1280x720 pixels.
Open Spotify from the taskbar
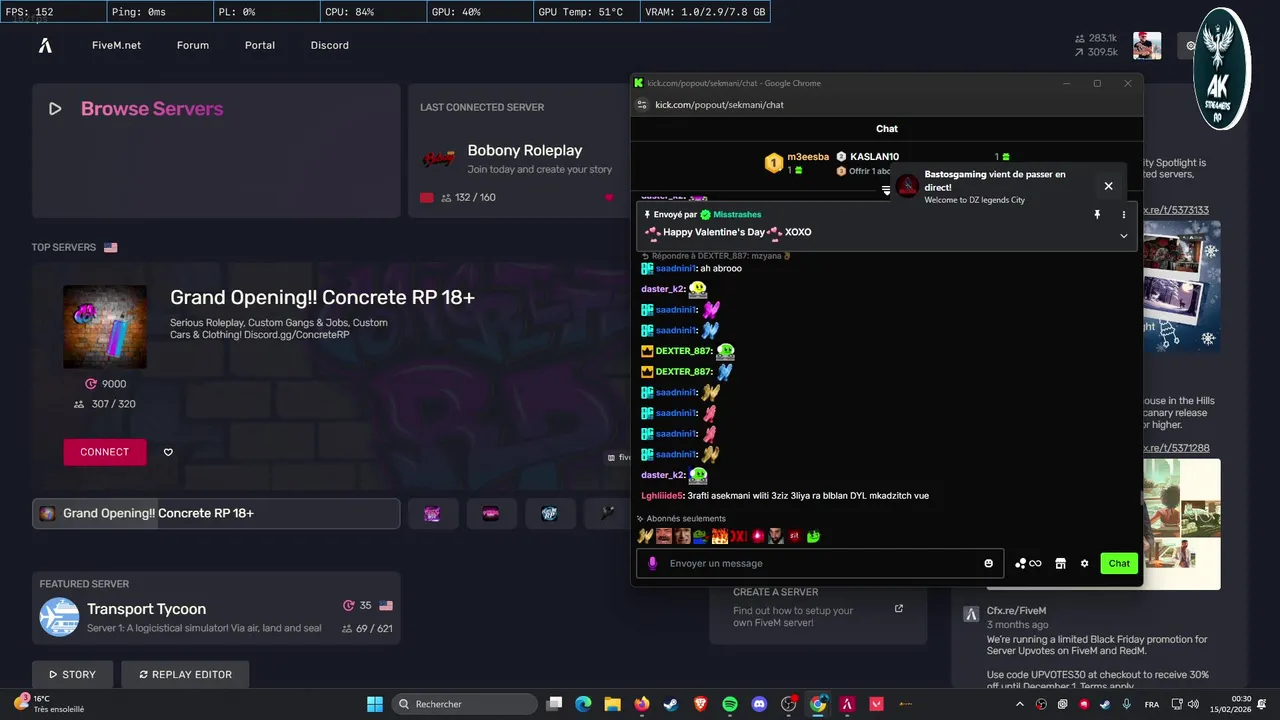[730, 704]
